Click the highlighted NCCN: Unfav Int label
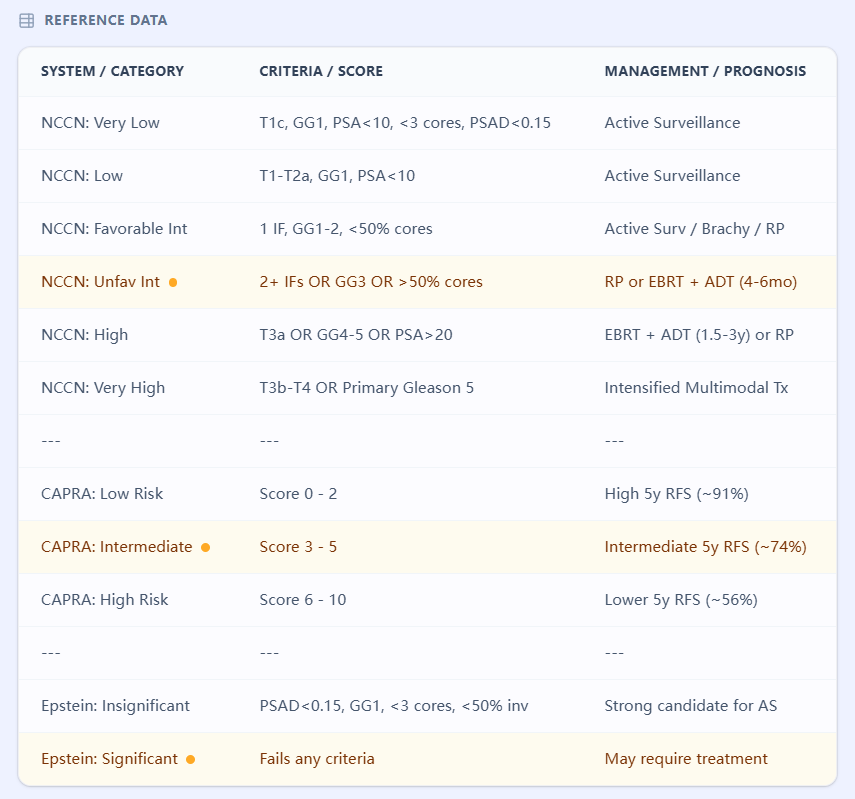 (x=100, y=282)
